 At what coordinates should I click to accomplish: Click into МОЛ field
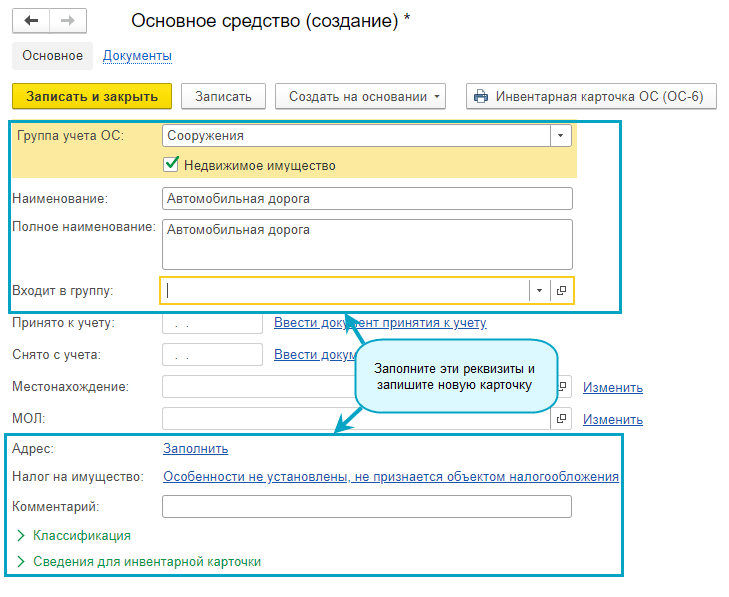point(356,418)
